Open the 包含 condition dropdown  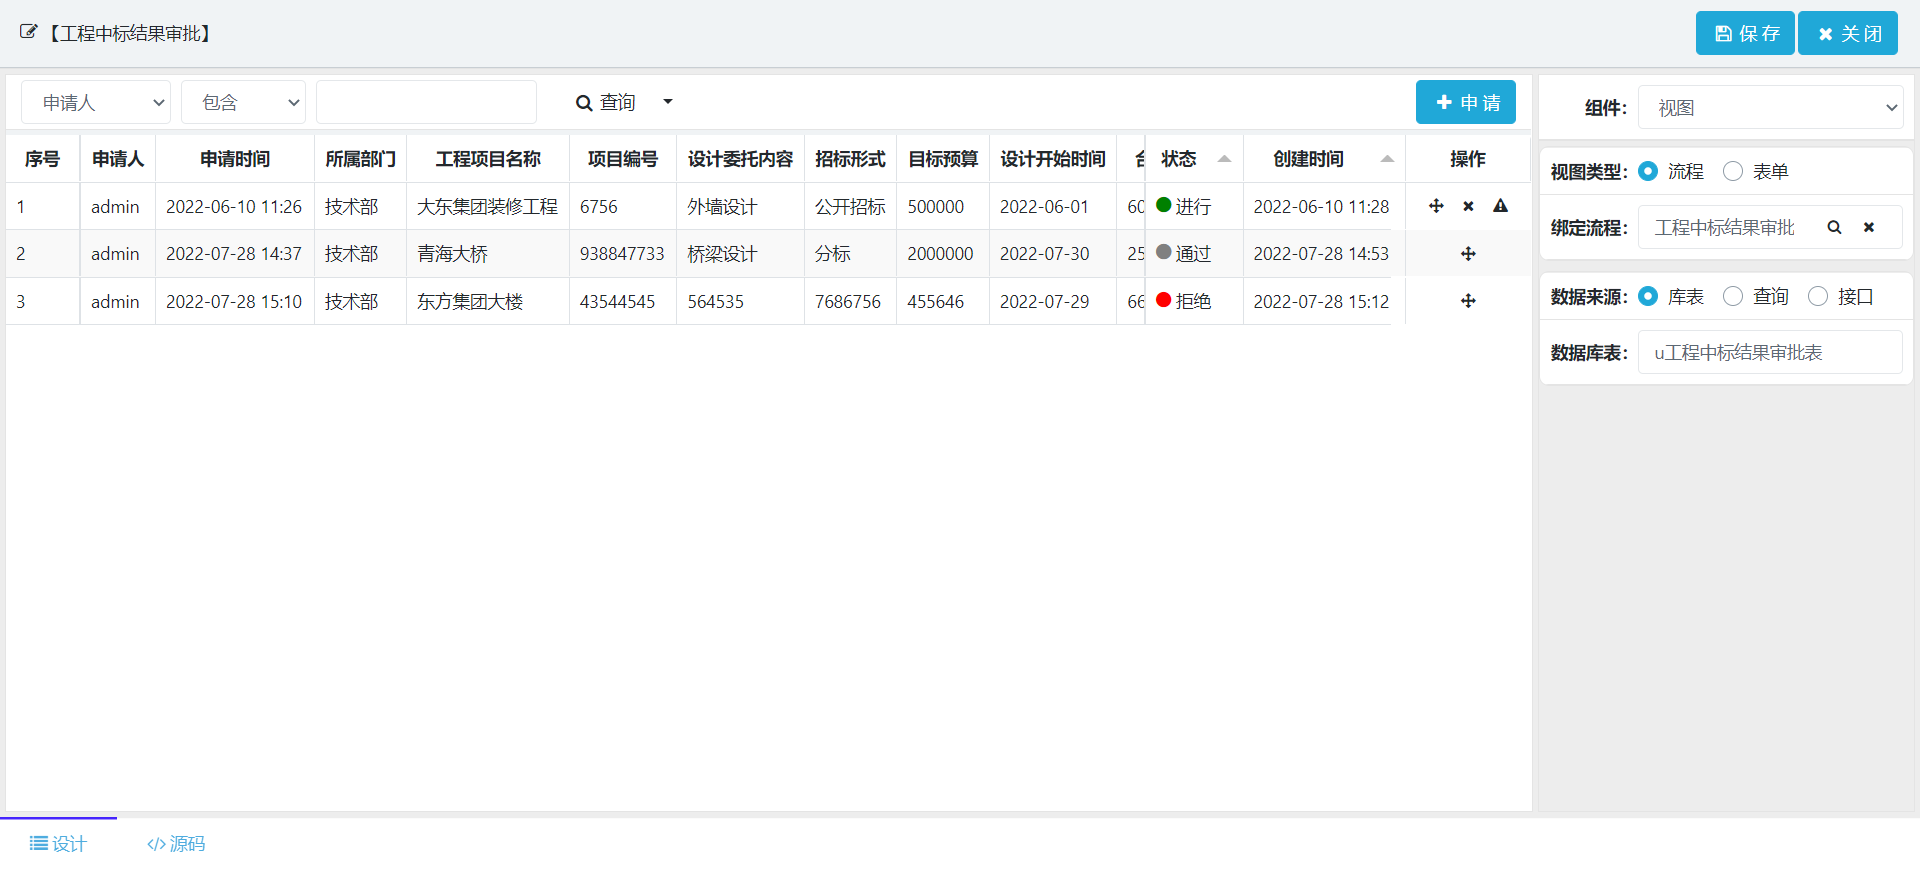pos(243,103)
